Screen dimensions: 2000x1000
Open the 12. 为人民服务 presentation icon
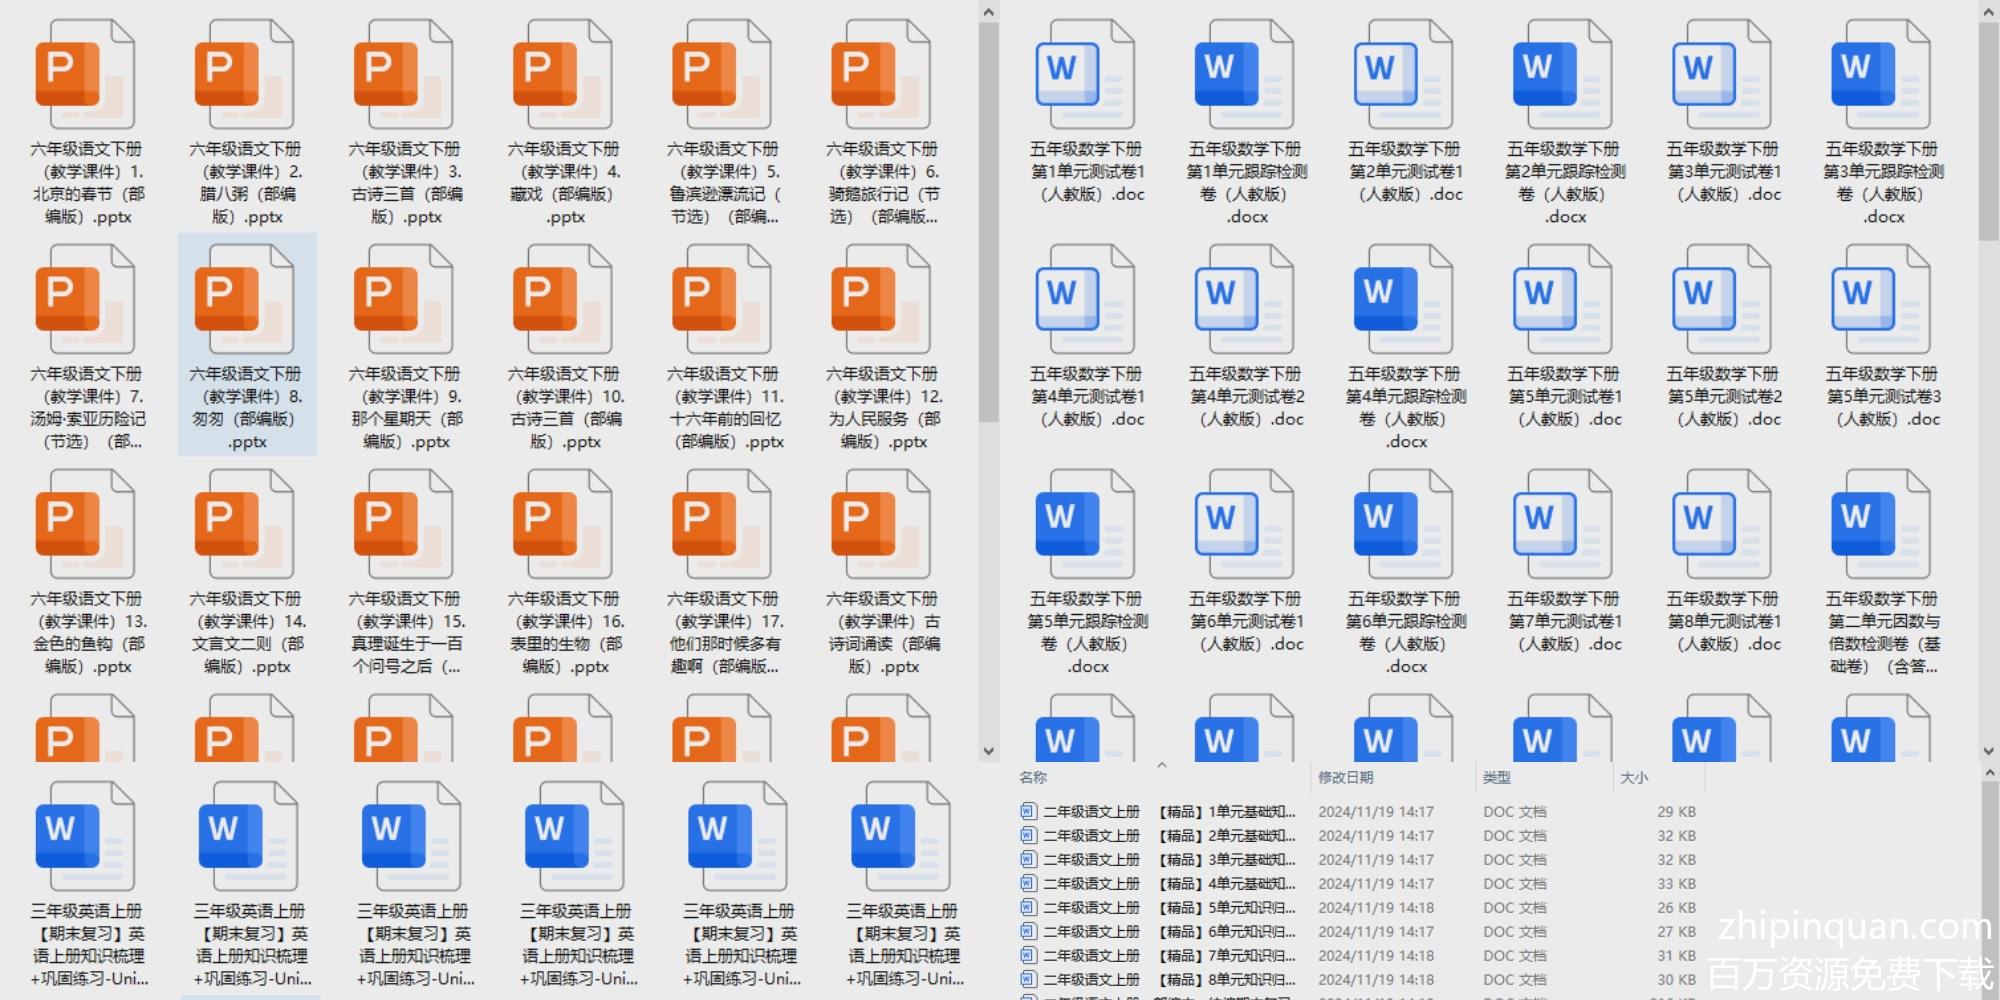[881, 300]
